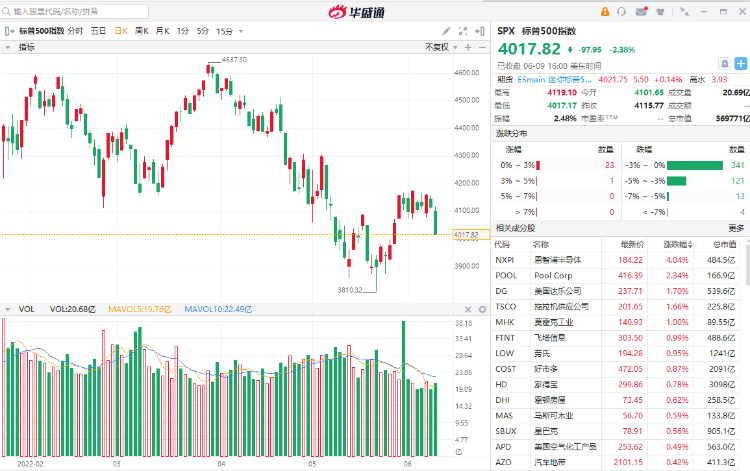750x471 pixels.
Task: Sort by 名称 column header
Action: click(x=541, y=245)
